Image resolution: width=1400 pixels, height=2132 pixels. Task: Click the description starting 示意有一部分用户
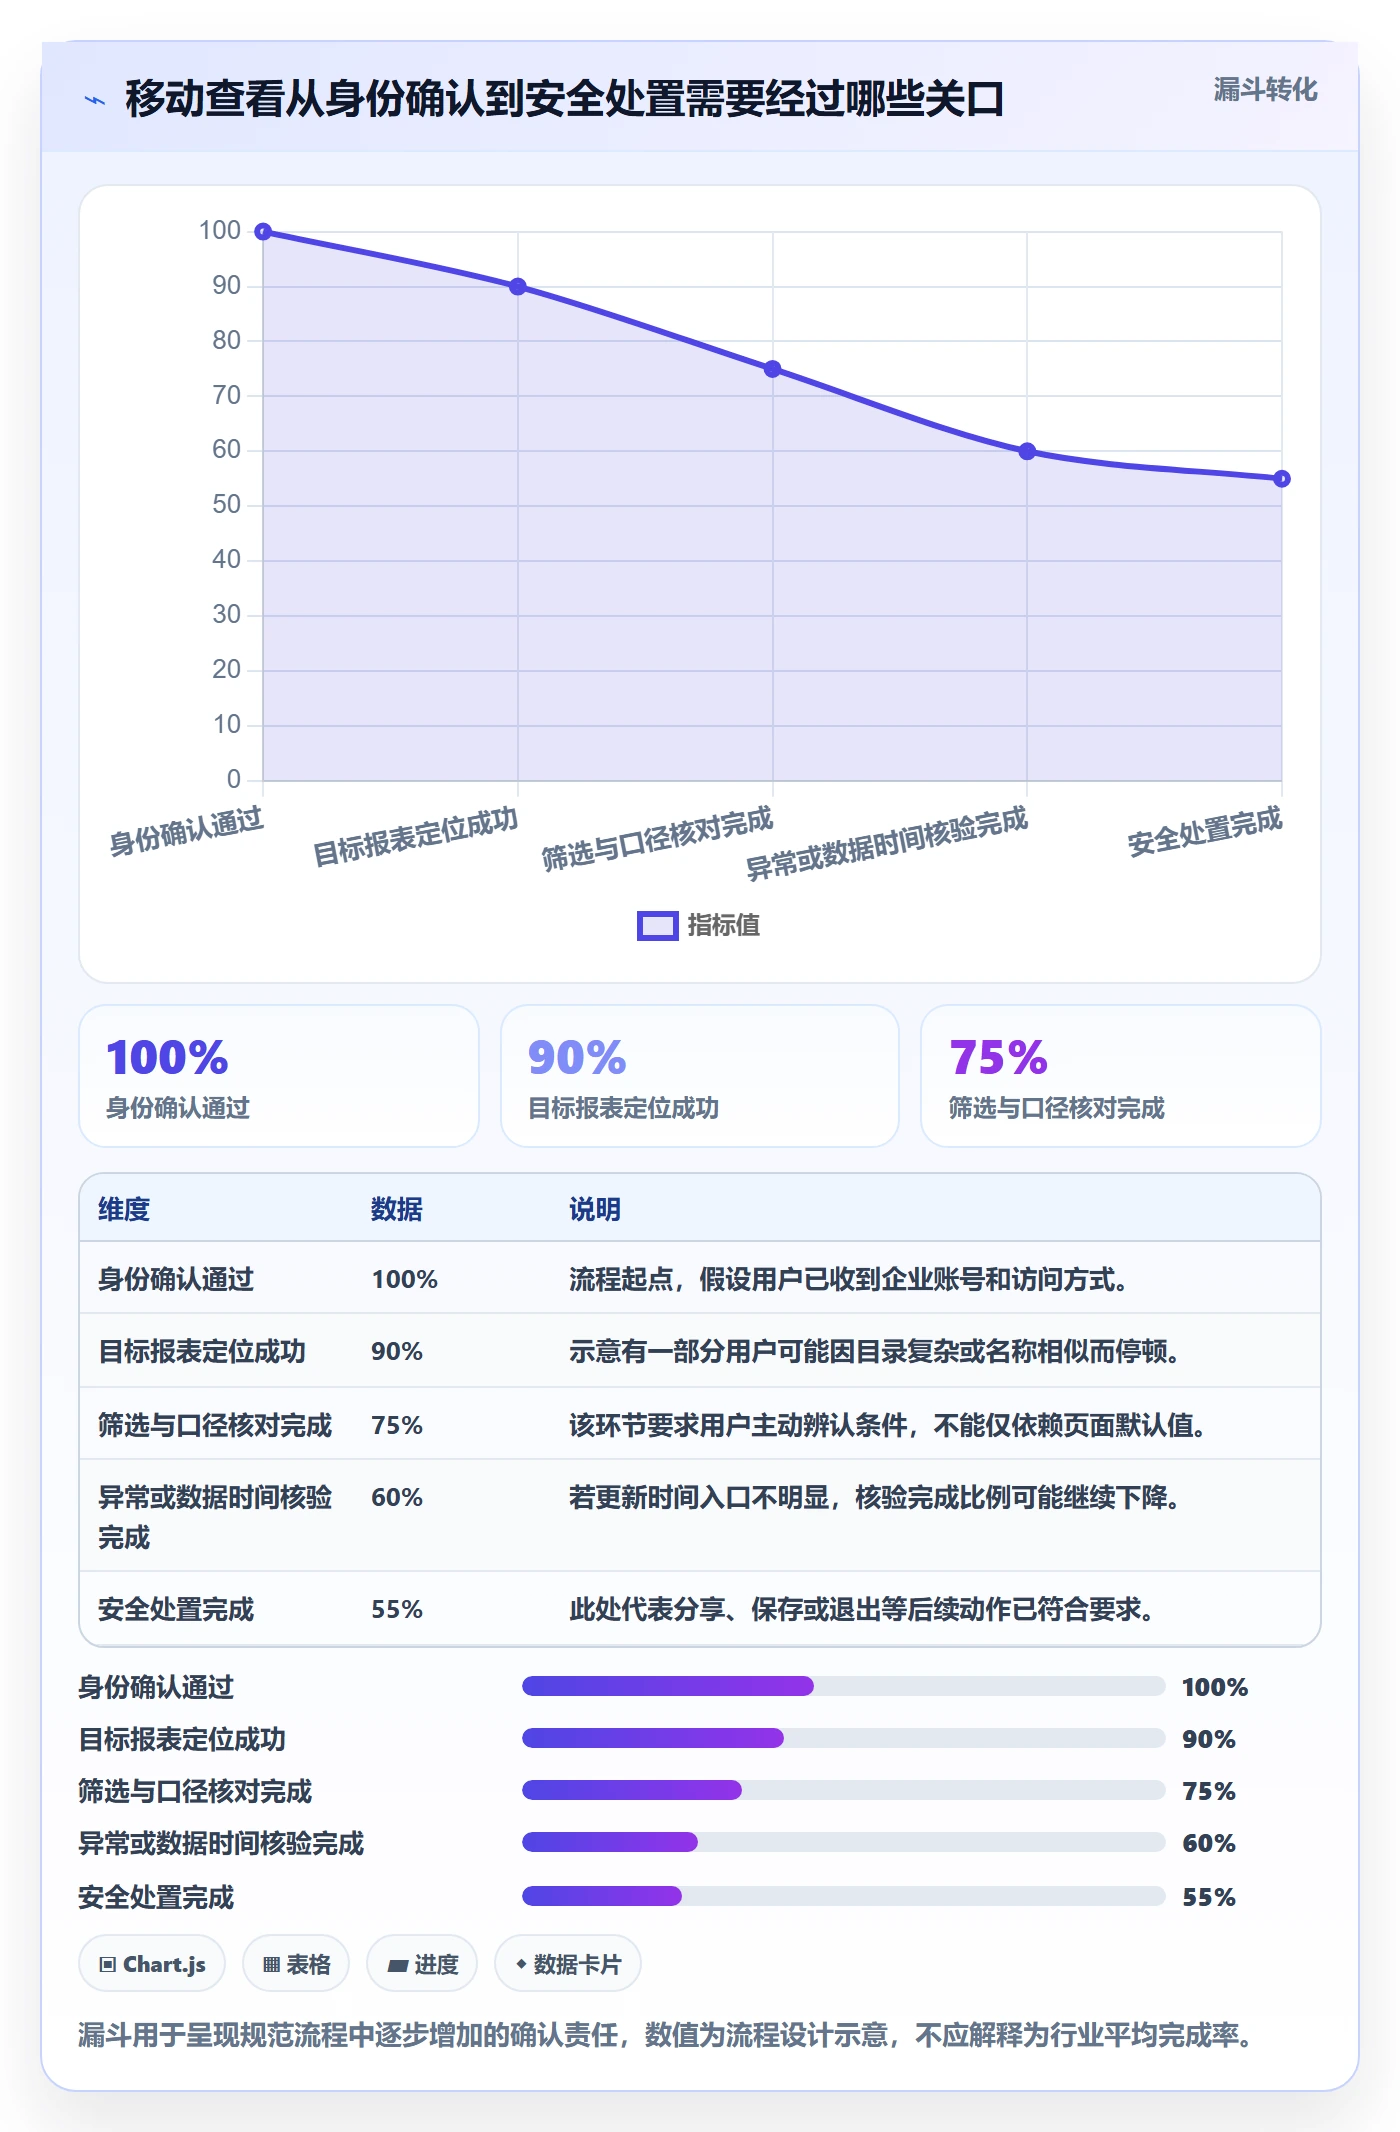point(875,1351)
